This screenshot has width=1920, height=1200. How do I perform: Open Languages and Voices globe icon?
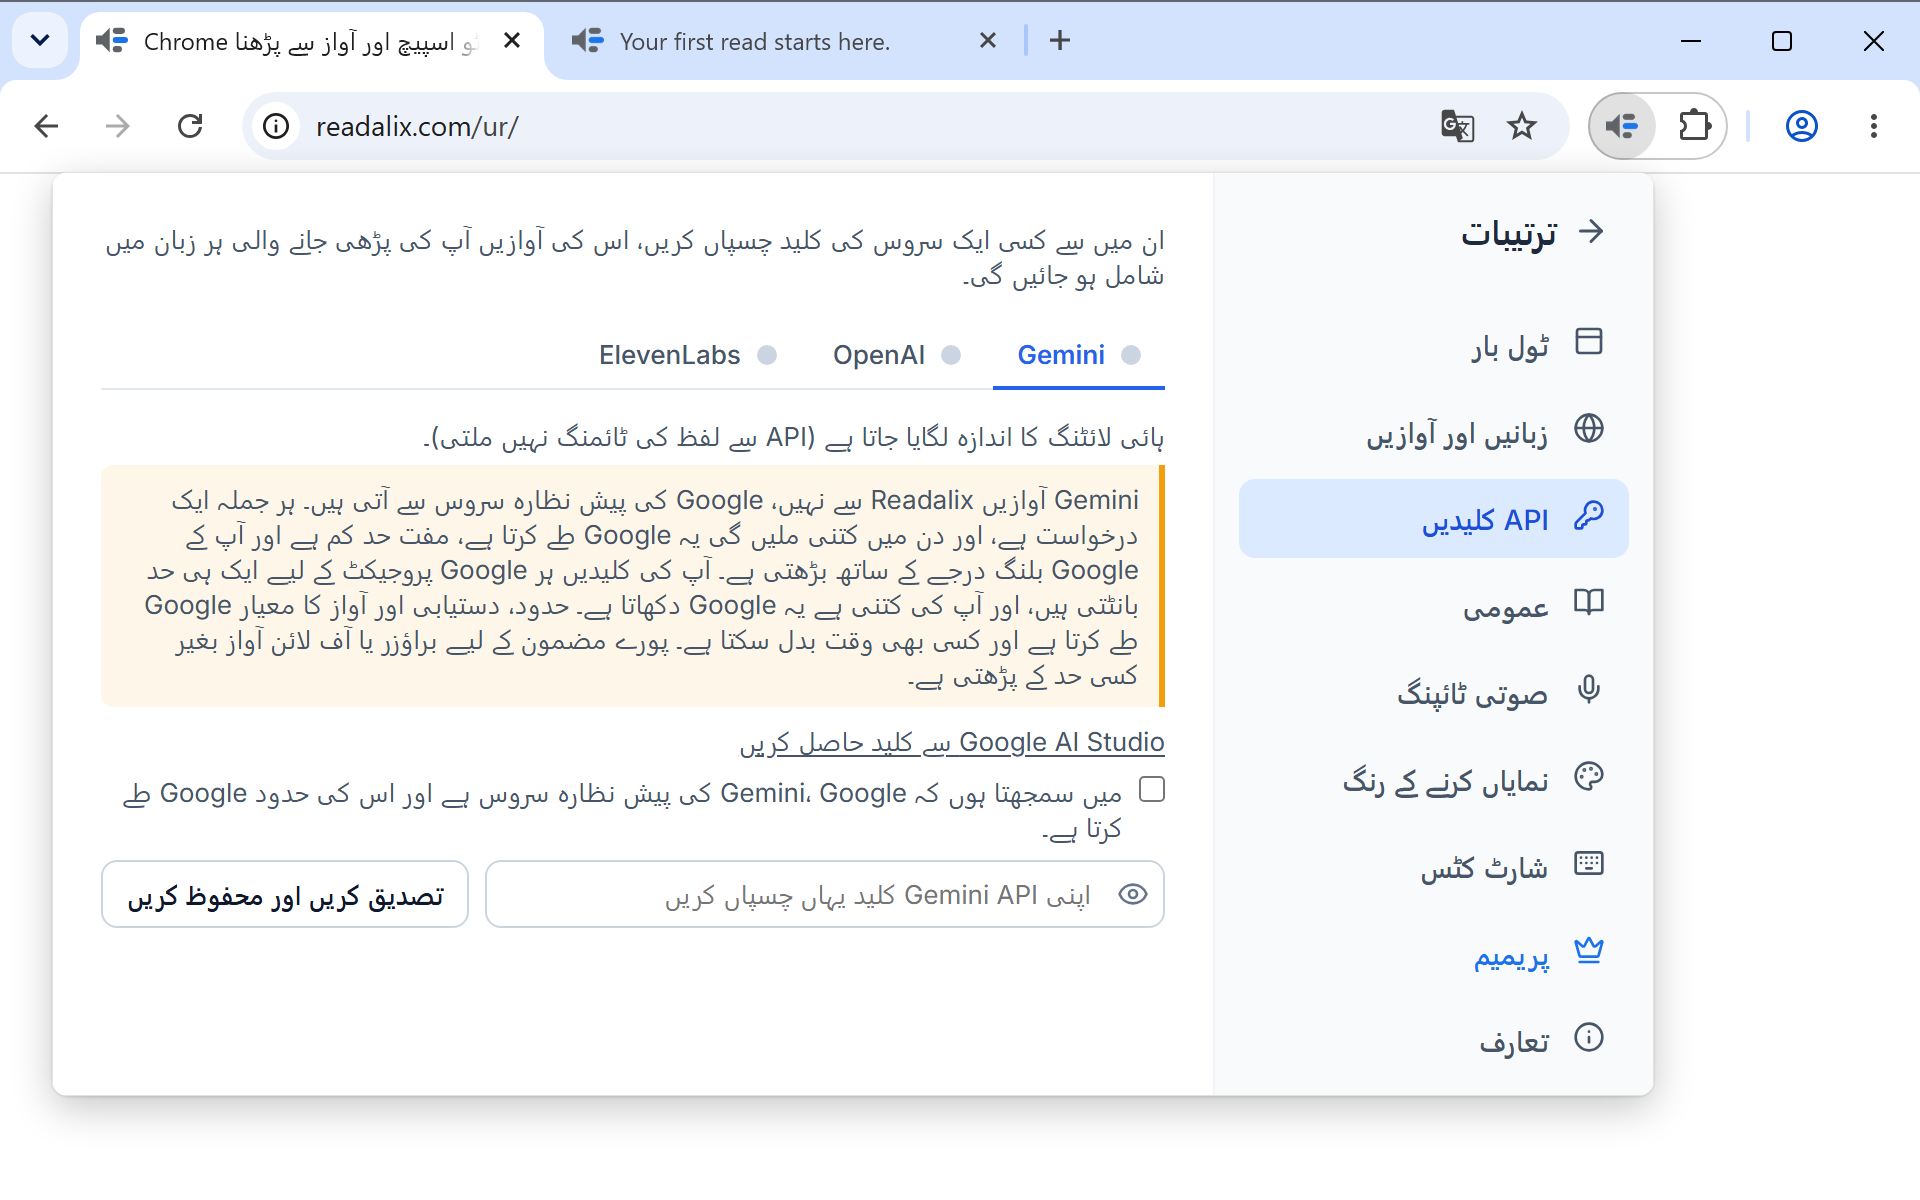tap(1589, 428)
